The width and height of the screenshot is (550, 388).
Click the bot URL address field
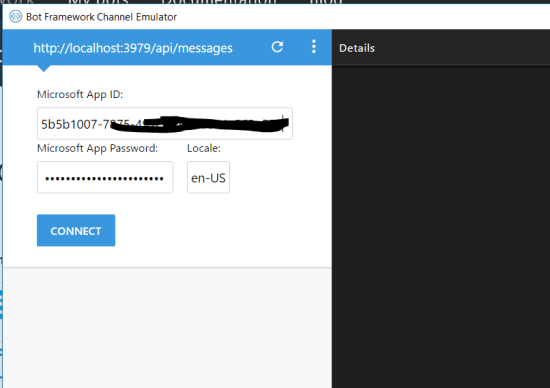tap(133, 48)
